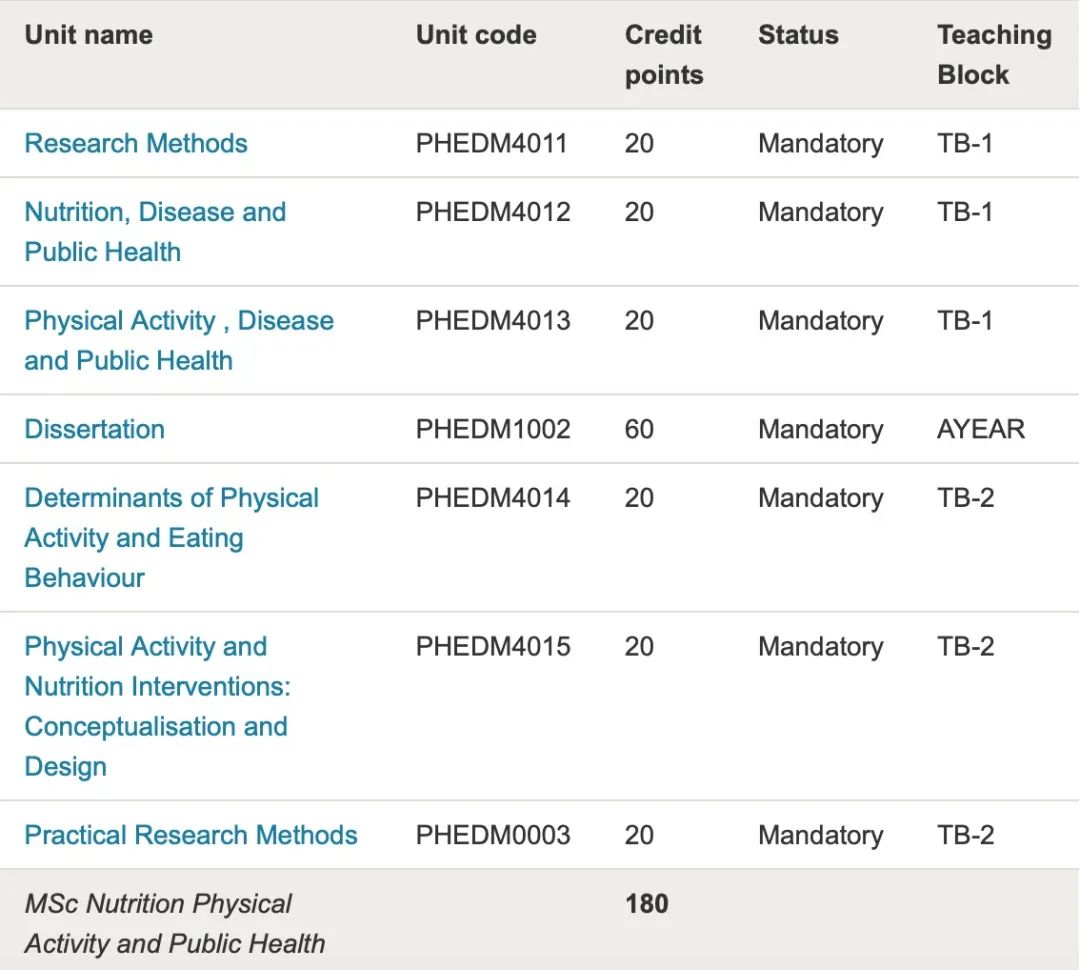Screen dimensions: 1080x970
Task: Click the 60 credit points cell
Action: 639,429
